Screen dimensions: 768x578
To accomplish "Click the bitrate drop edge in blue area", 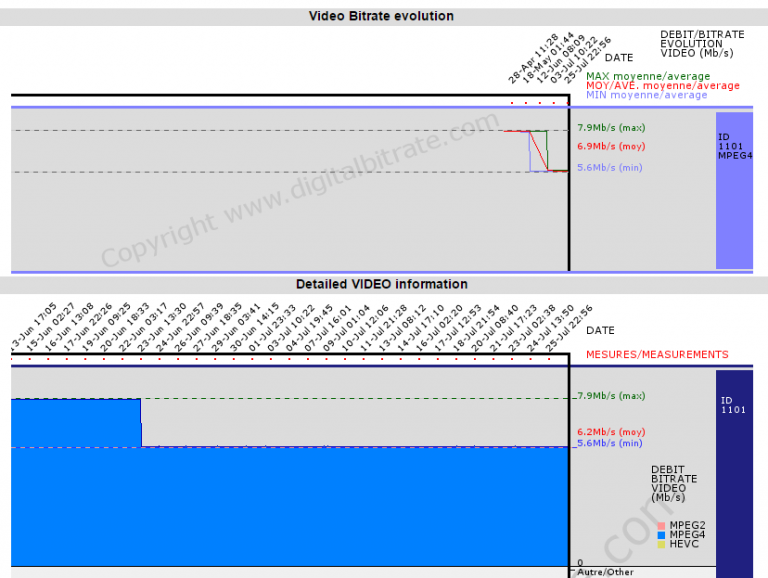I will (141, 423).
